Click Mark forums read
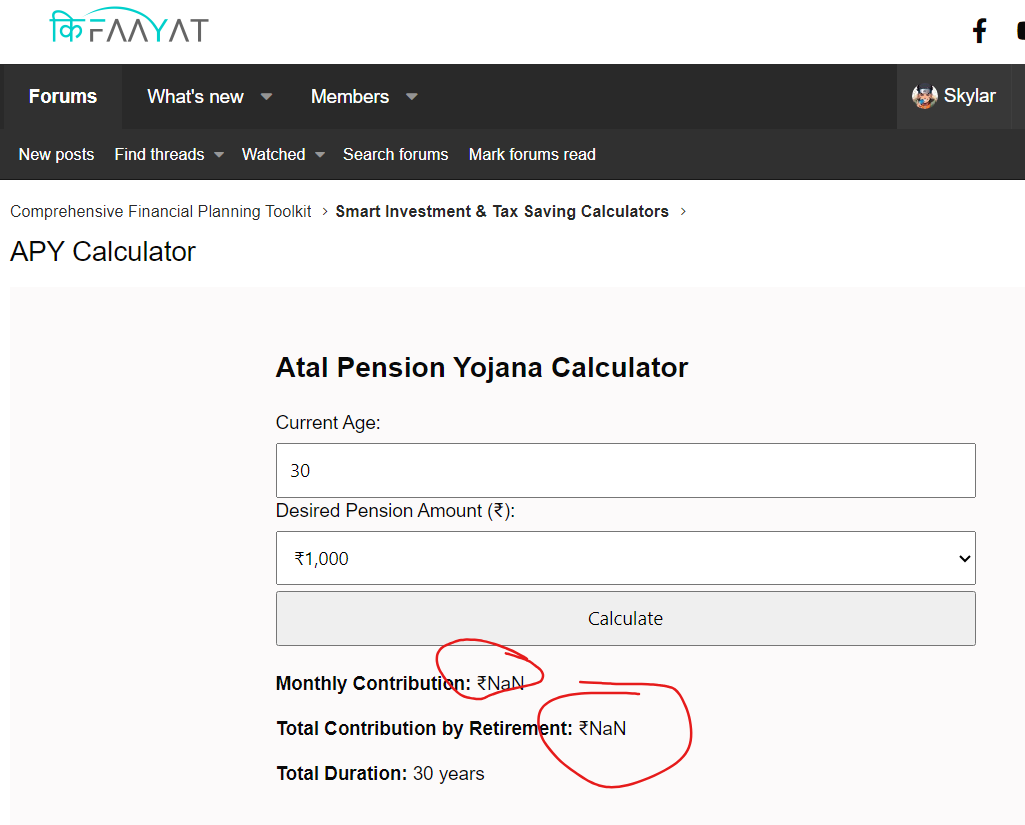Image resolution: width=1025 pixels, height=825 pixels. (532, 155)
